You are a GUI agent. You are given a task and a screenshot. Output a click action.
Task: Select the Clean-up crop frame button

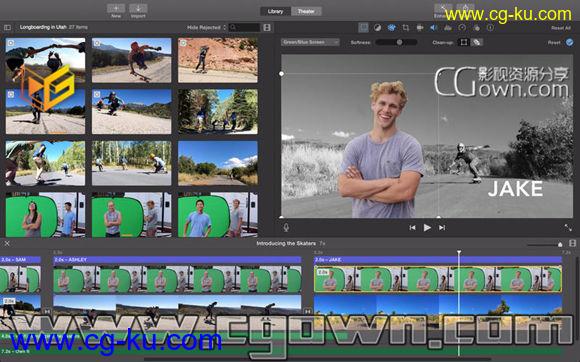(x=463, y=42)
